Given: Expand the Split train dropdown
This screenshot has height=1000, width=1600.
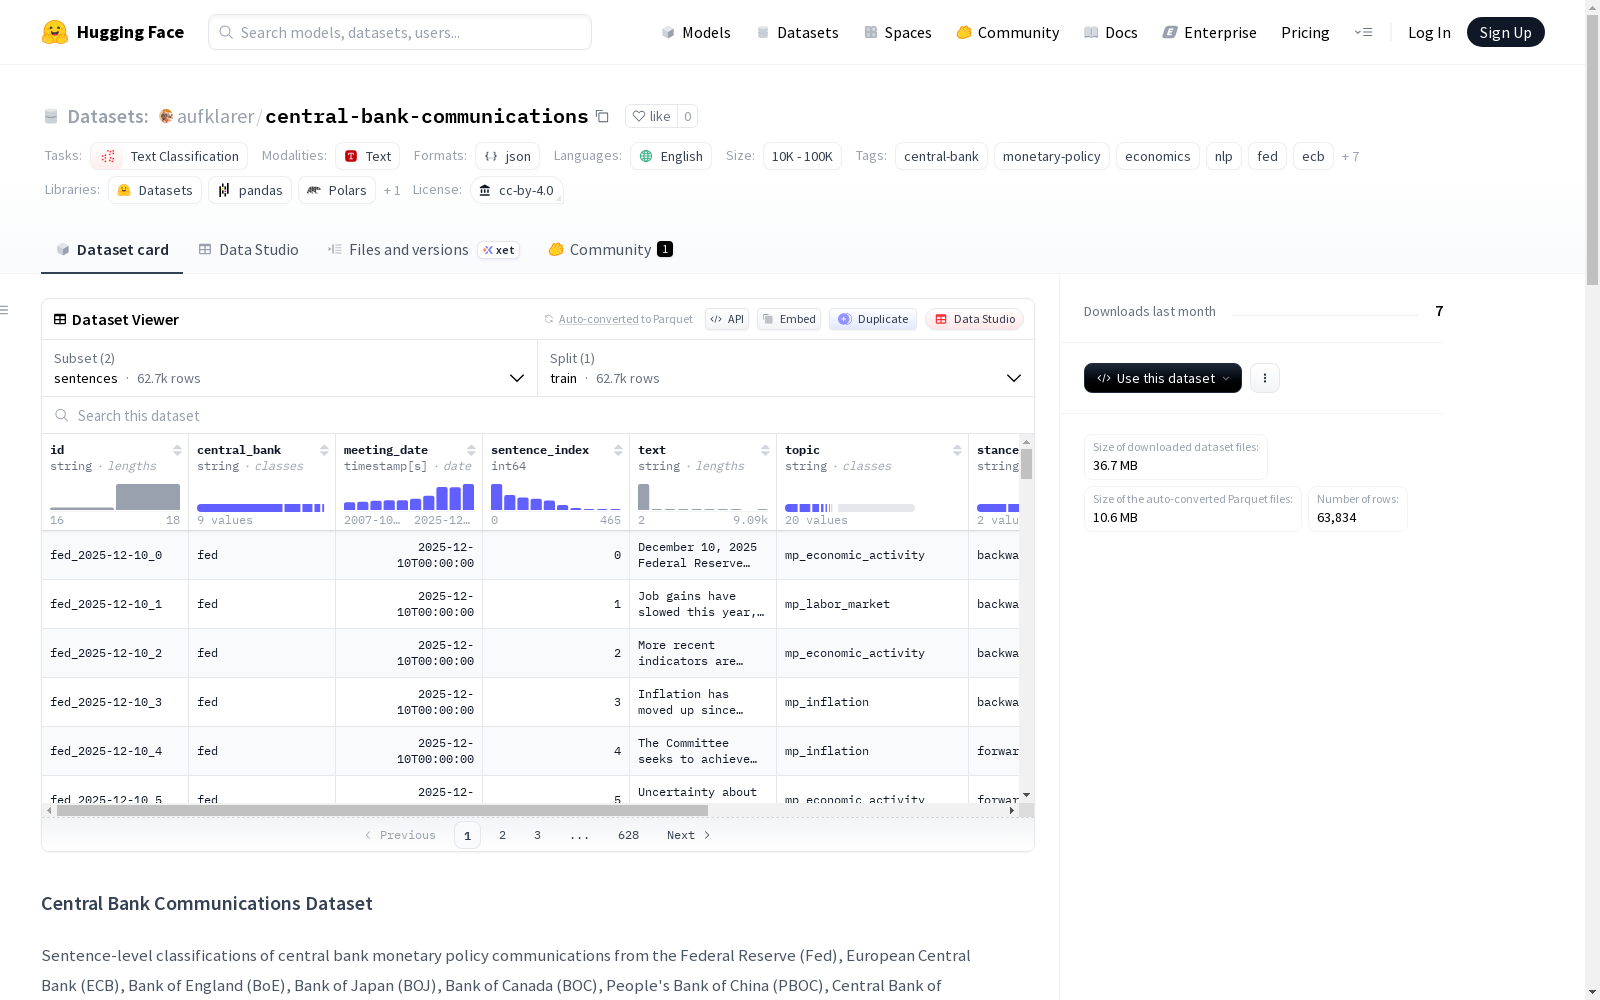Looking at the screenshot, I should (786, 368).
